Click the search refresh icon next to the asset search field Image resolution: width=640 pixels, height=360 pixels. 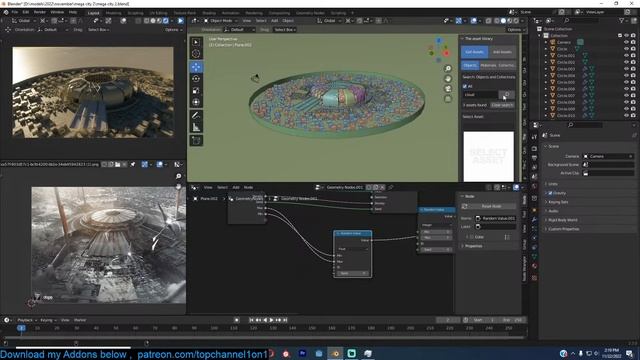pos(507,95)
